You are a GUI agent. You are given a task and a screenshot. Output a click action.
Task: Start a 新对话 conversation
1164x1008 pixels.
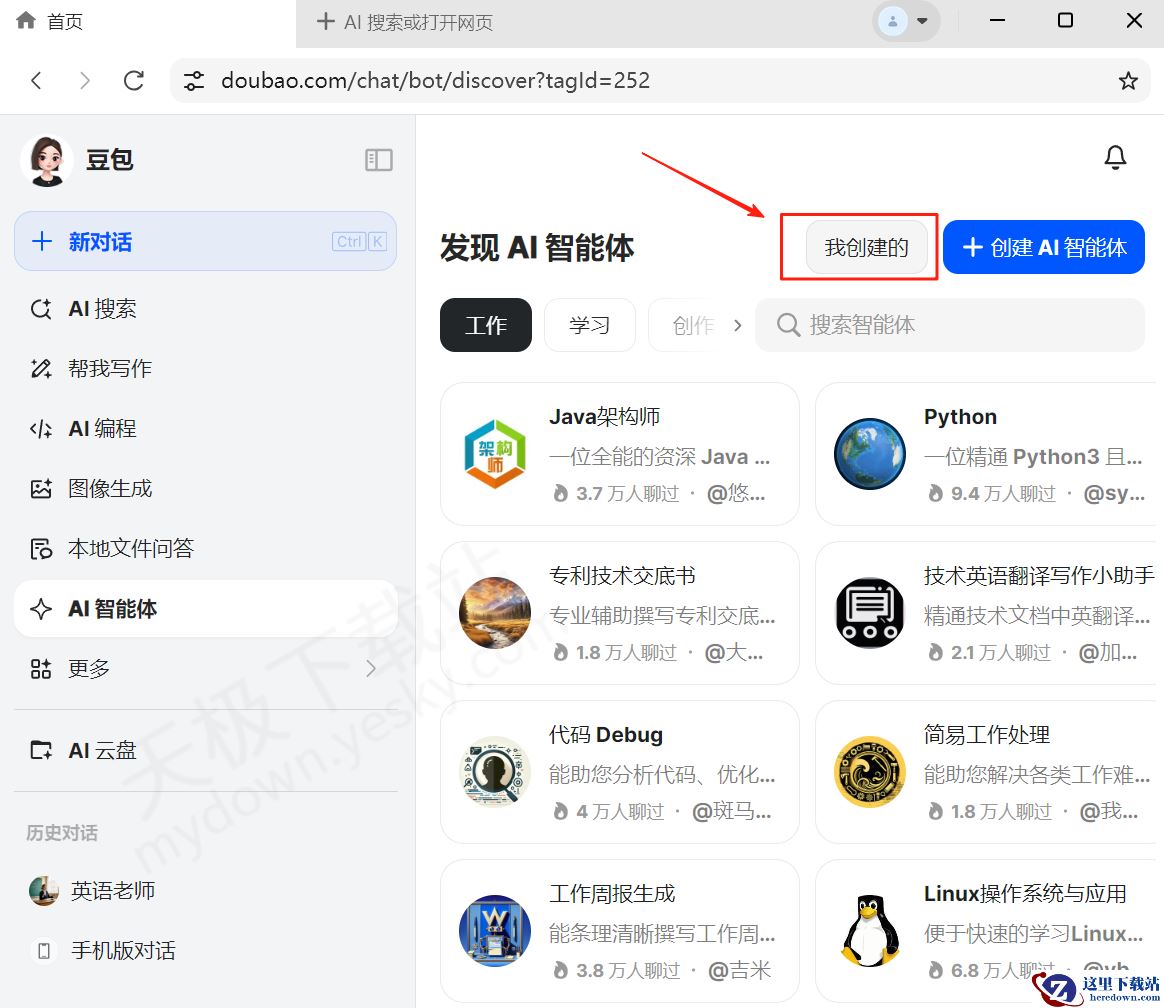pos(205,241)
